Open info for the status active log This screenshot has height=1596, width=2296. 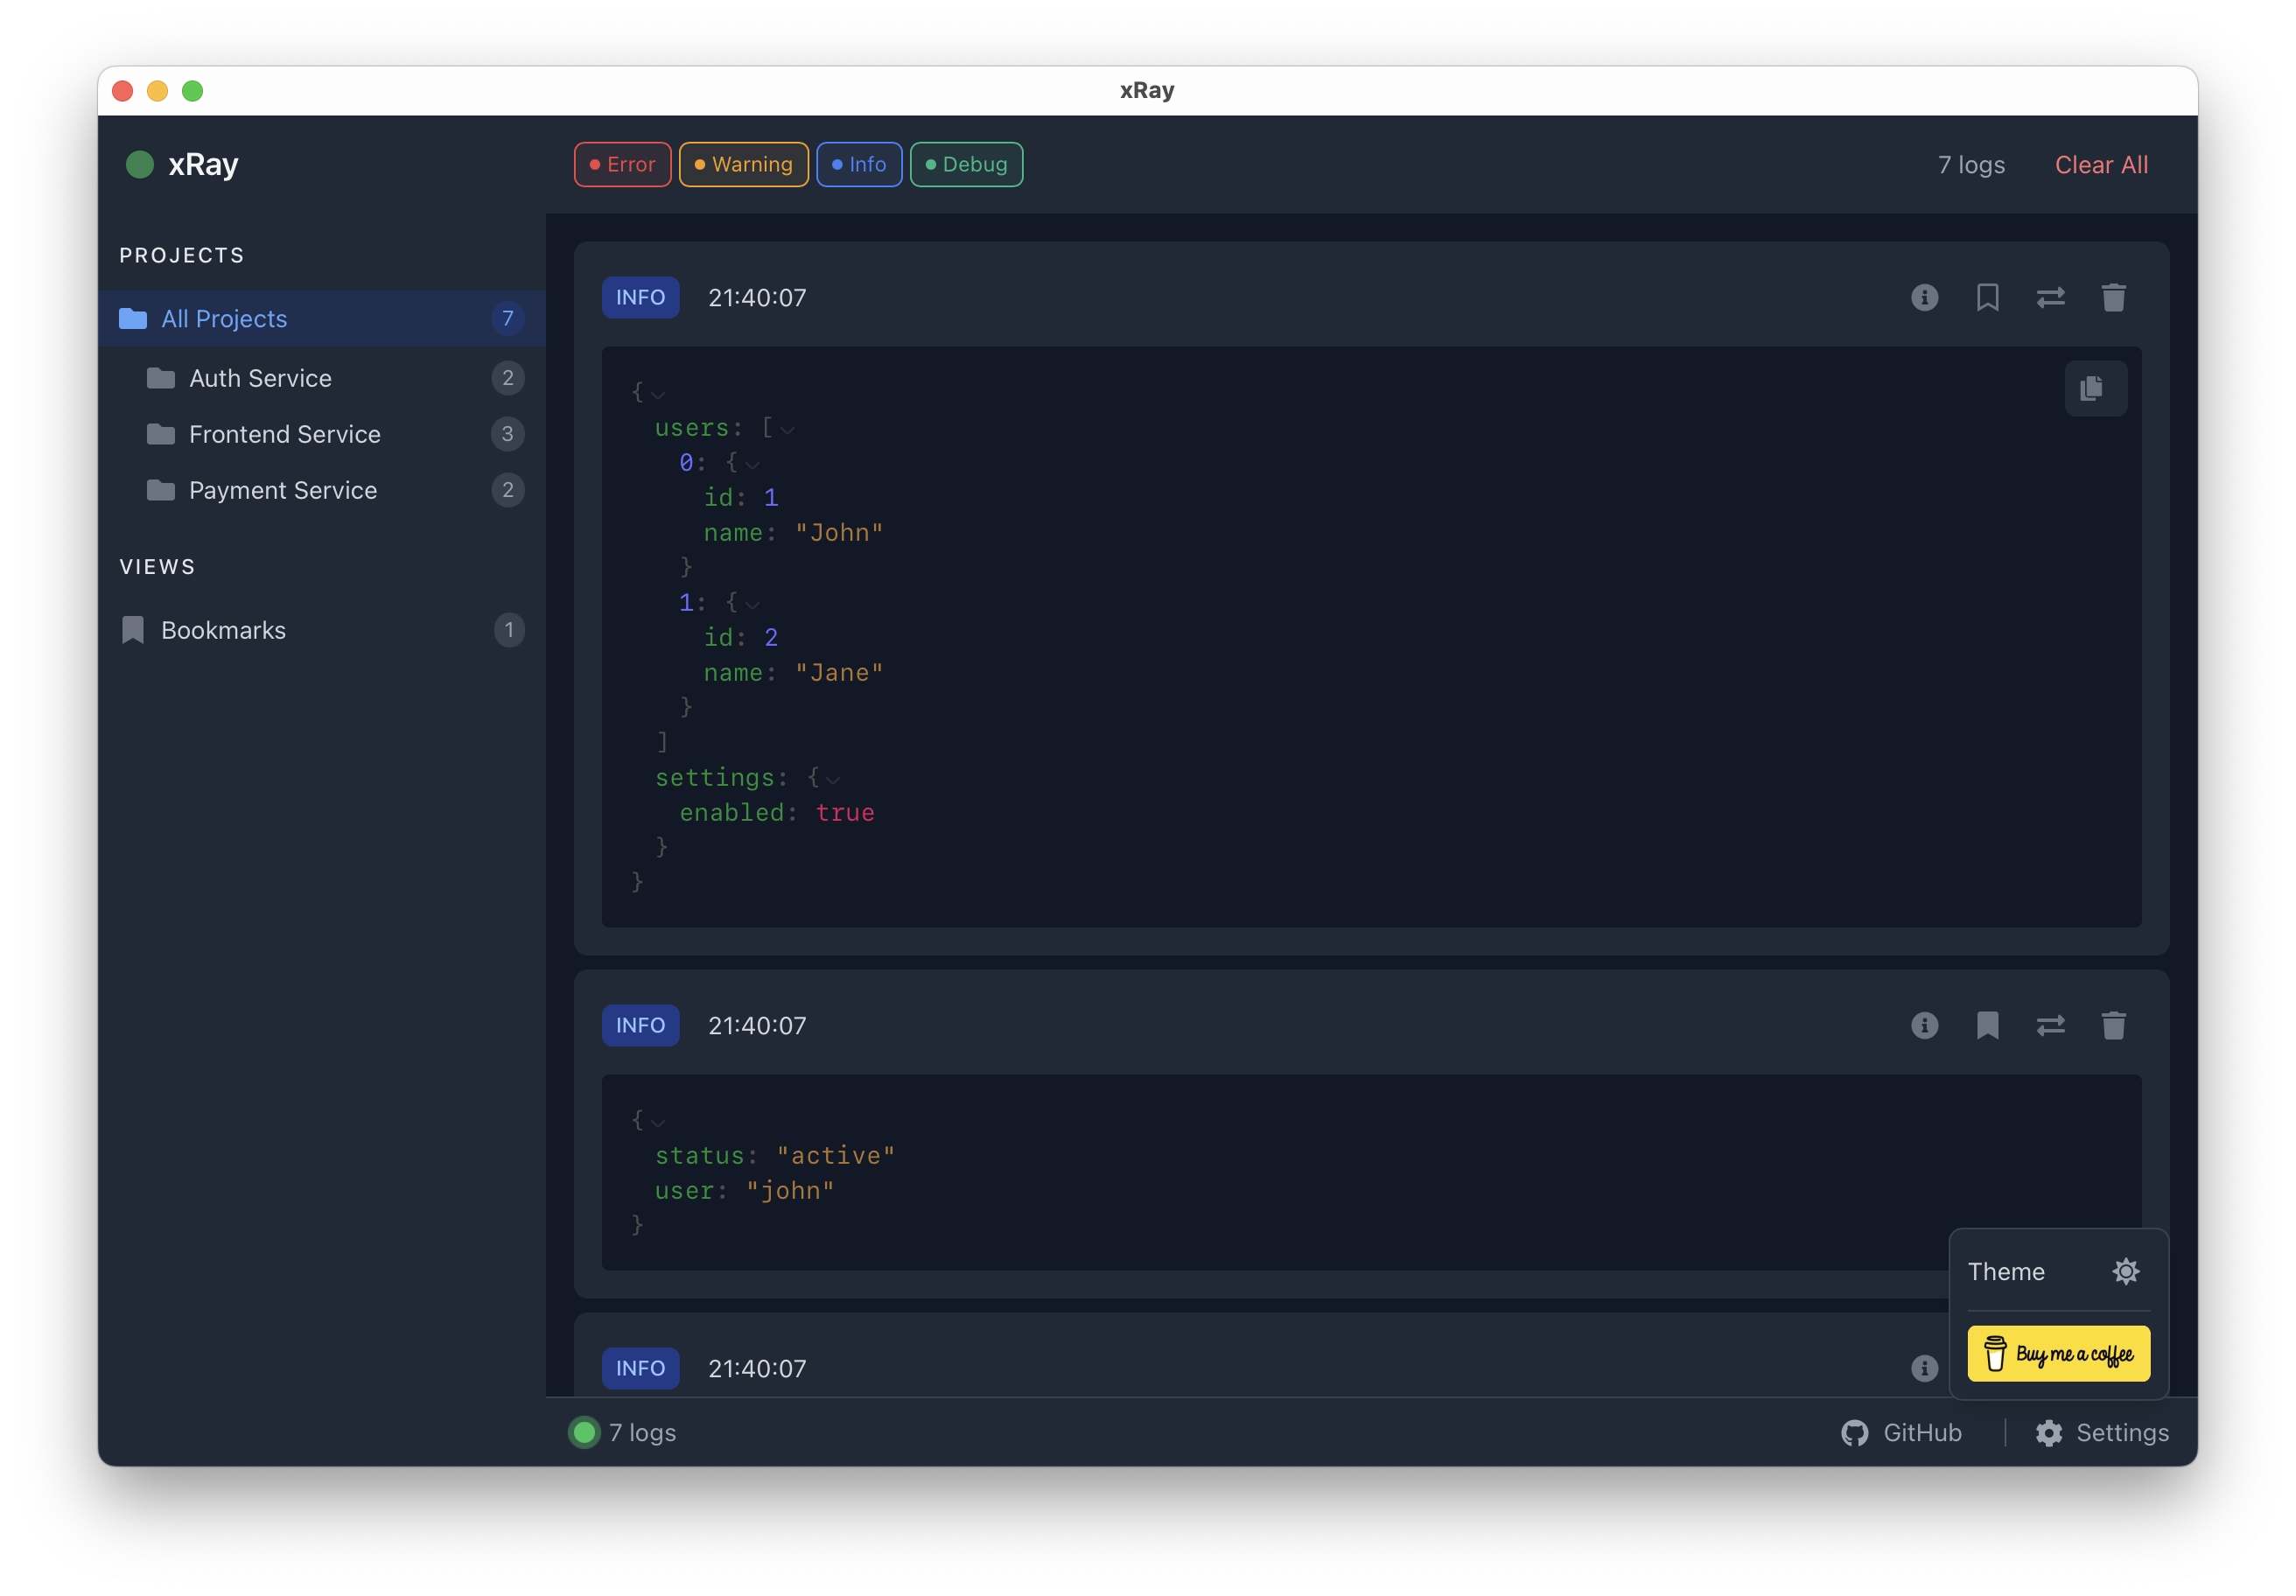click(x=1924, y=1025)
